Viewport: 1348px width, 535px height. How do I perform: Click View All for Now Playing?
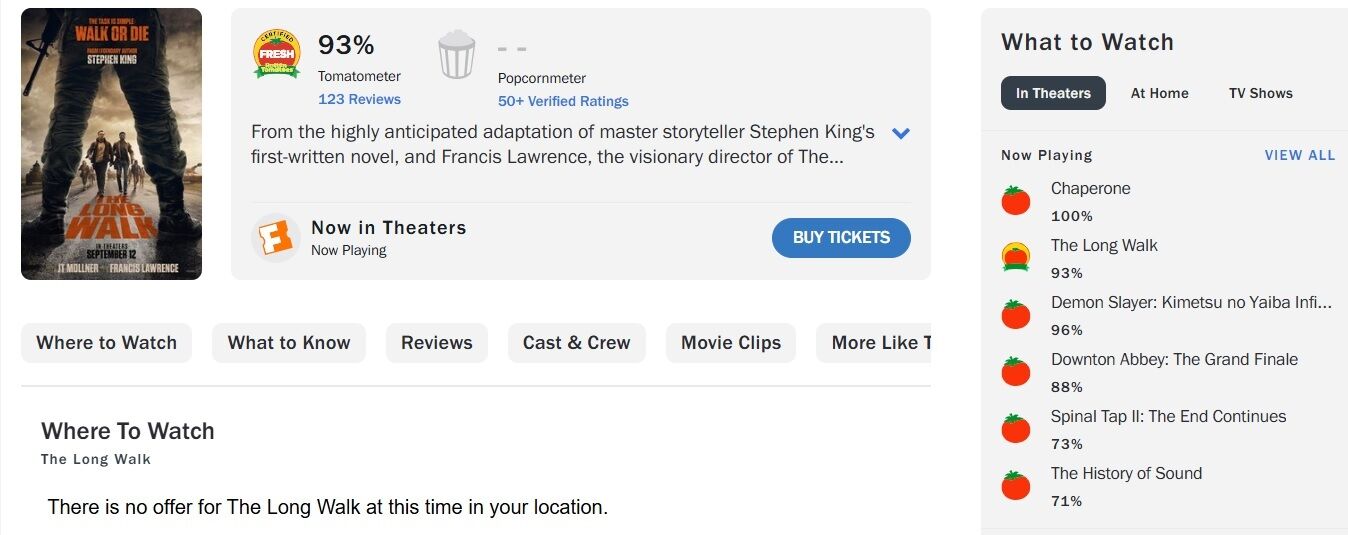click(x=1299, y=155)
